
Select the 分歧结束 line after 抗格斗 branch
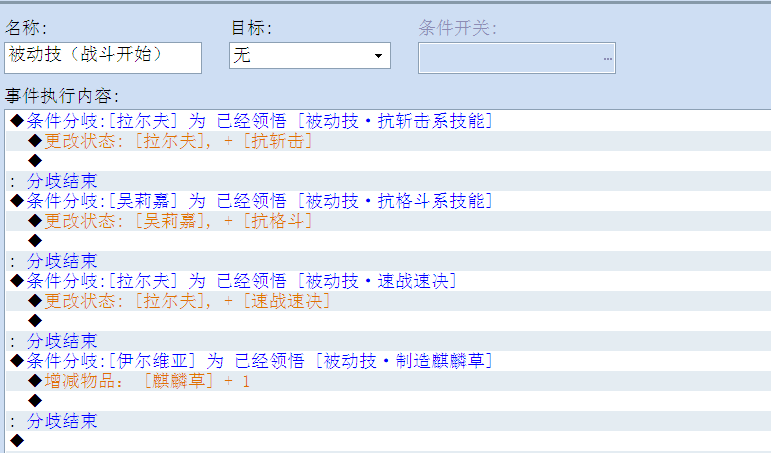[x=388, y=261]
